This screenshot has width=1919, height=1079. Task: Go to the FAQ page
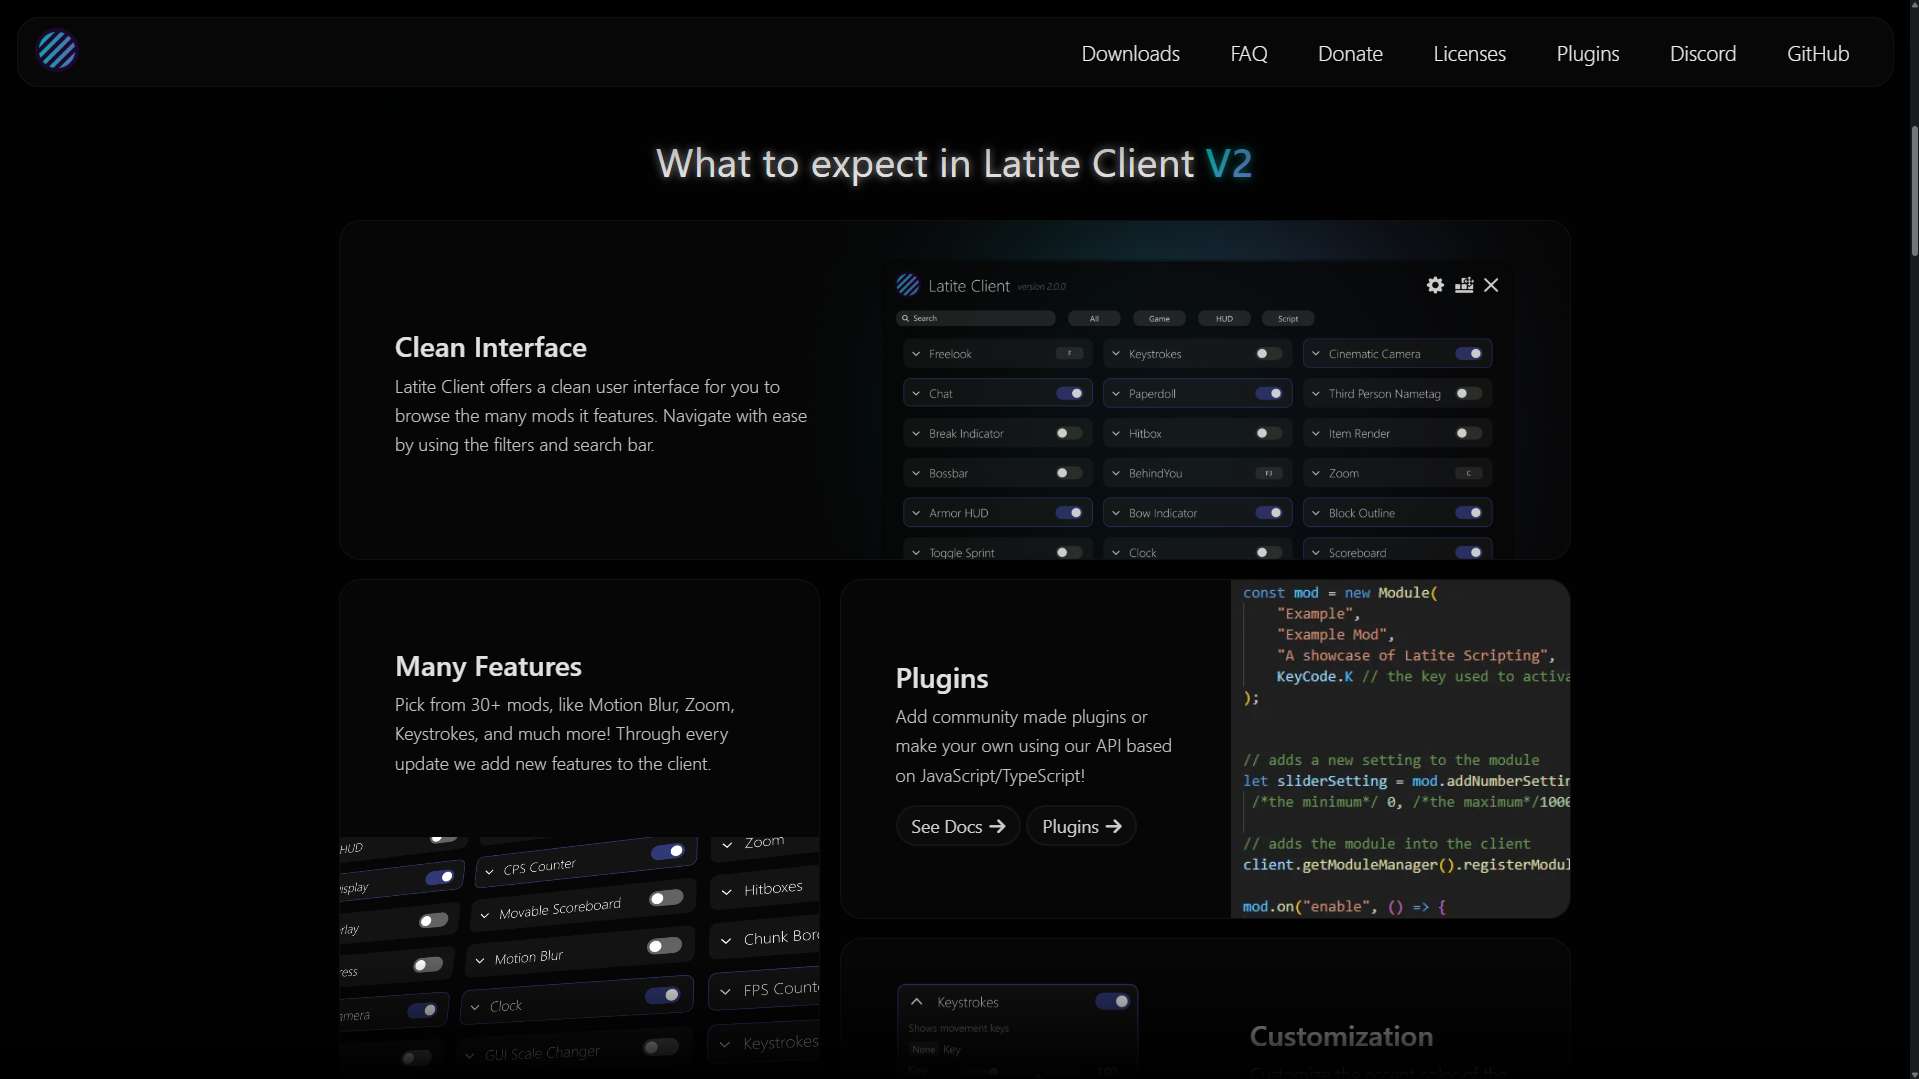coord(1248,53)
